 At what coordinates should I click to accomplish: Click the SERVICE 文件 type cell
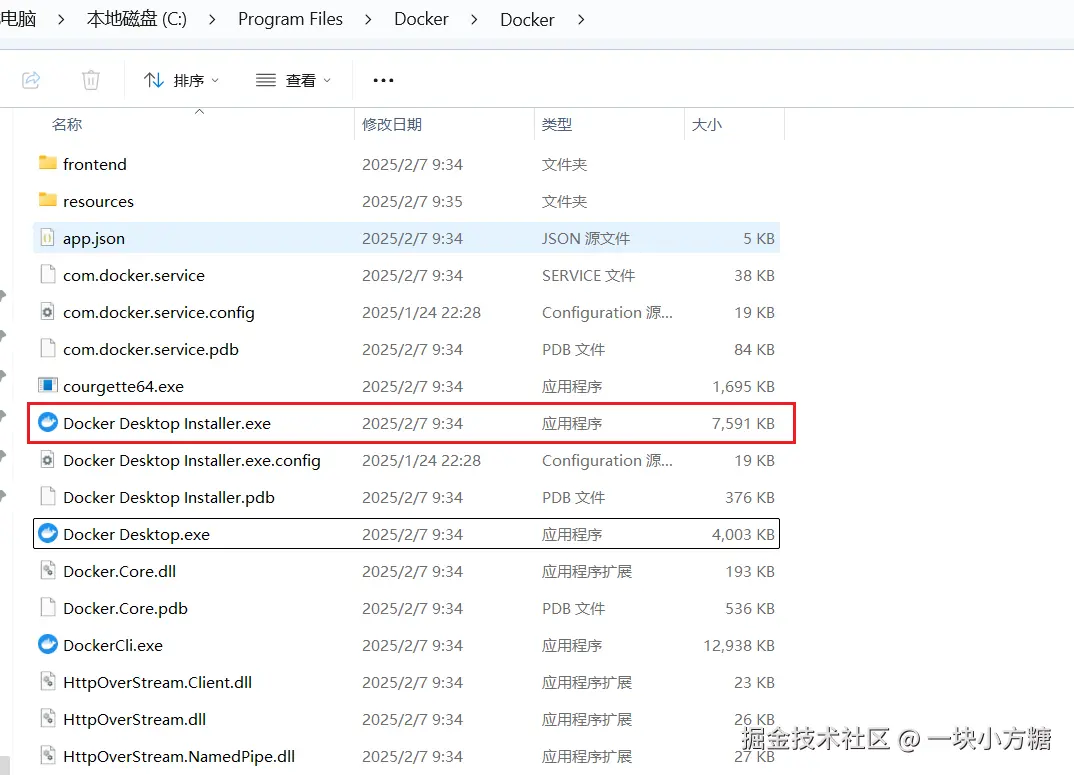pyautogui.click(x=588, y=275)
